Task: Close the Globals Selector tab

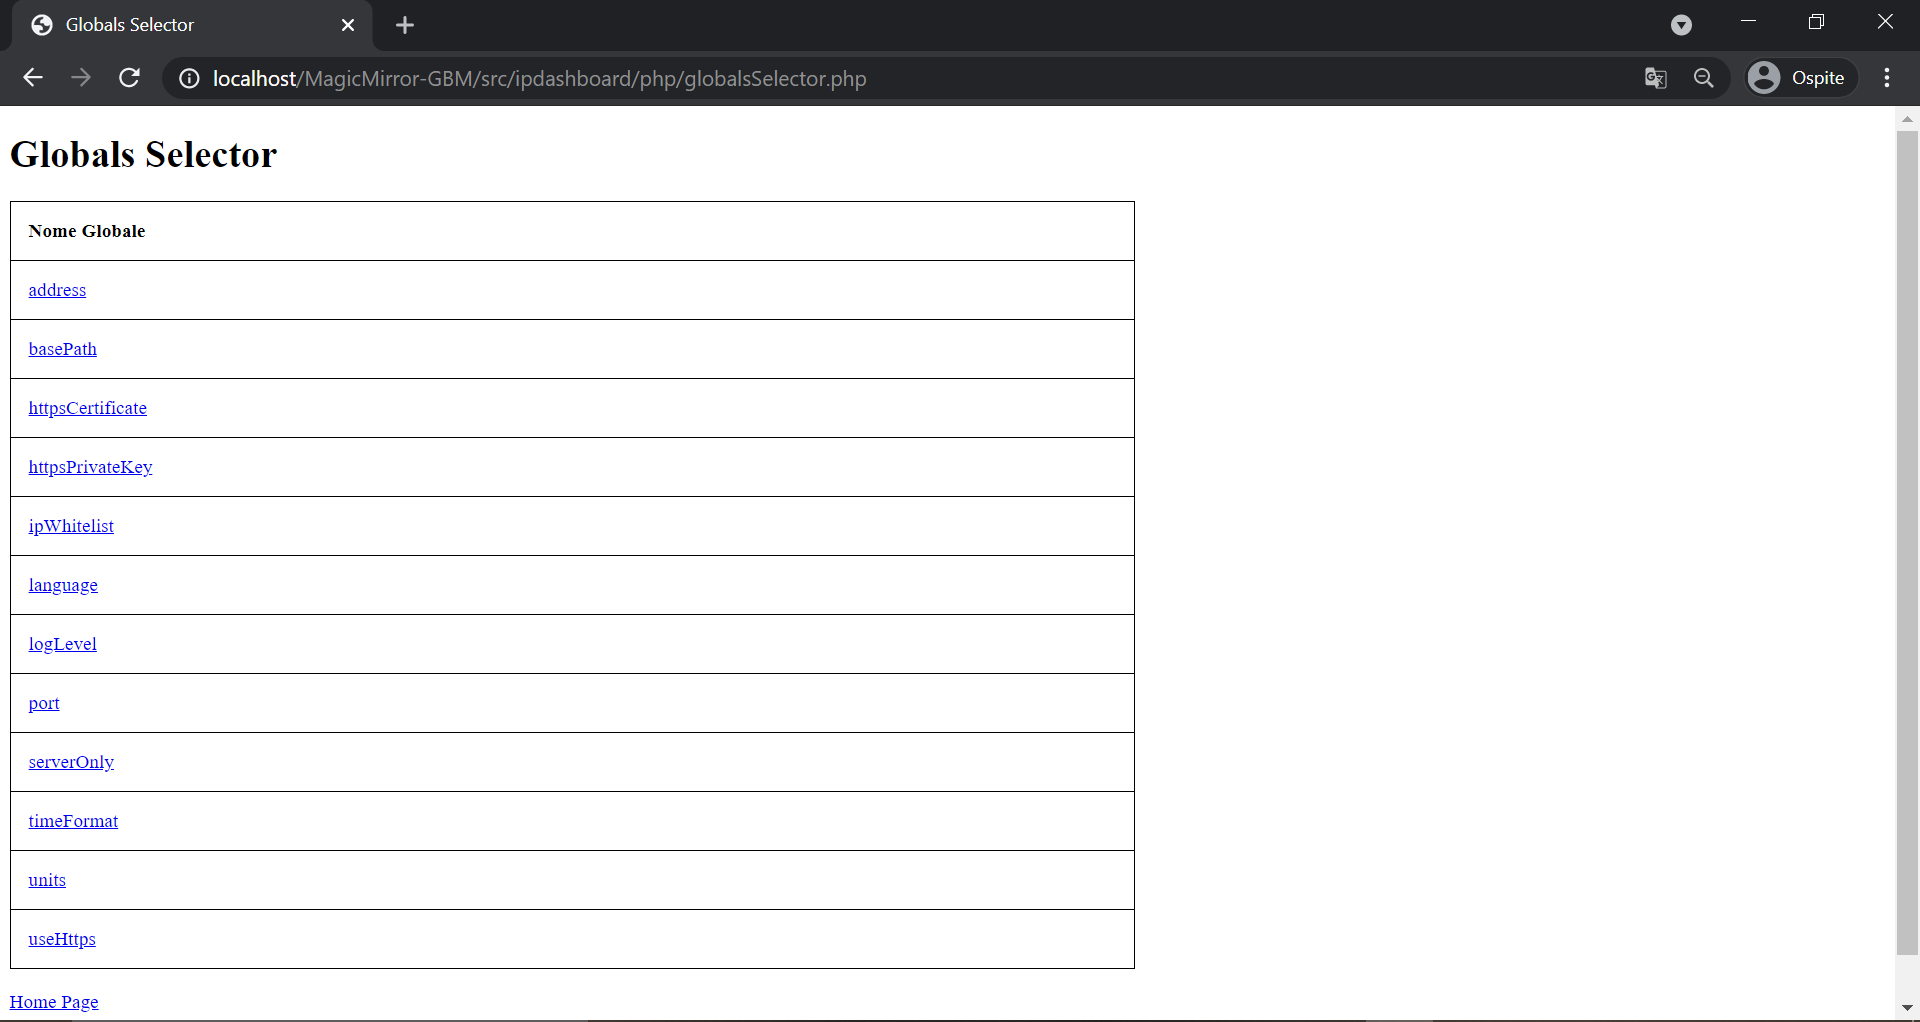Action: coord(348,25)
